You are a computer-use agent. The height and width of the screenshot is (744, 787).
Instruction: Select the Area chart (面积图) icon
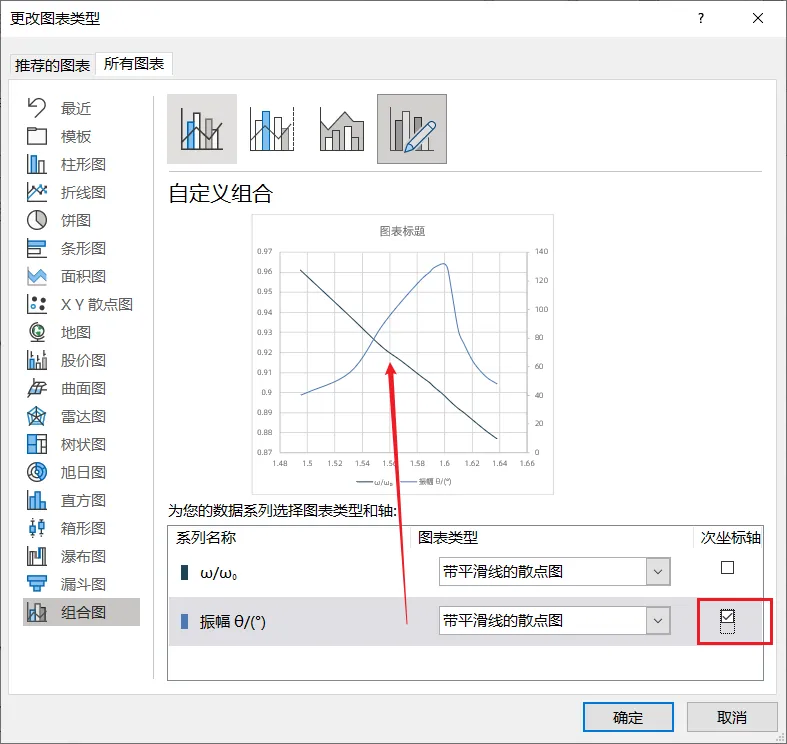point(37,276)
